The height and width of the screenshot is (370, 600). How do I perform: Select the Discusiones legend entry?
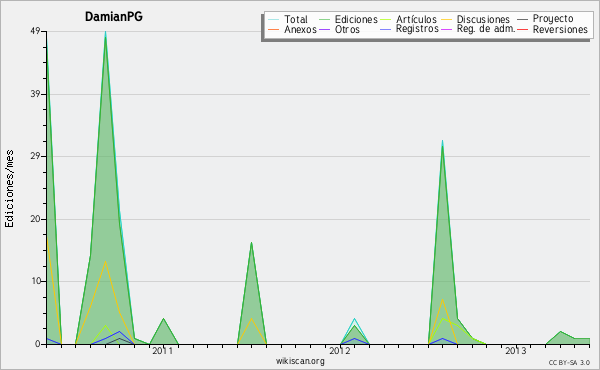click(483, 20)
